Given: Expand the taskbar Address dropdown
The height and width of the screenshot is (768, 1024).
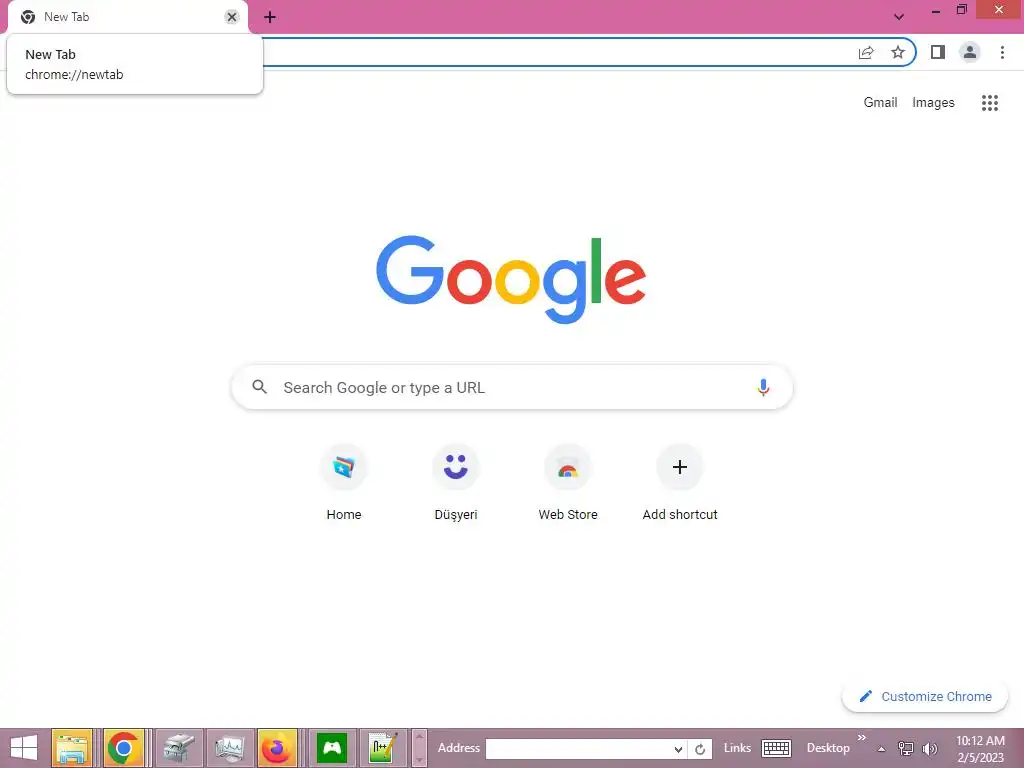Looking at the screenshot, I should click(679, 749).
